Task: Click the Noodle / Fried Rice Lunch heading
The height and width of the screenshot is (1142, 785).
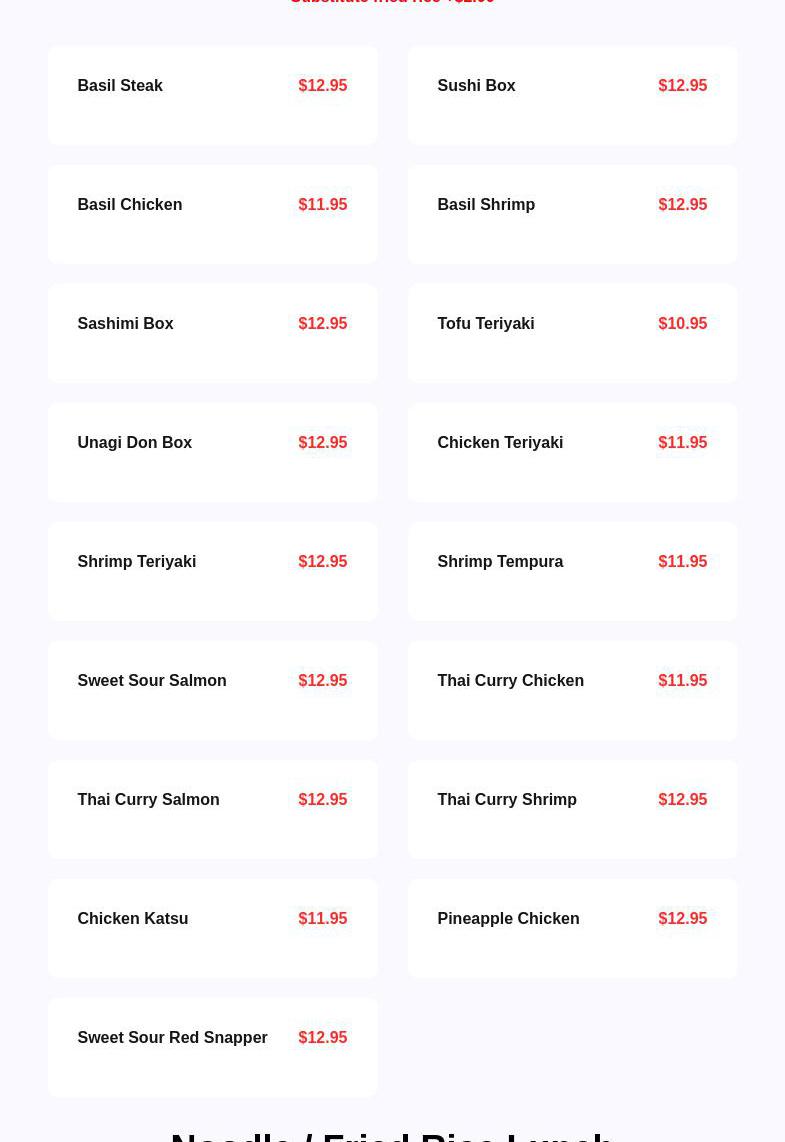Action: coord(392,1136)
